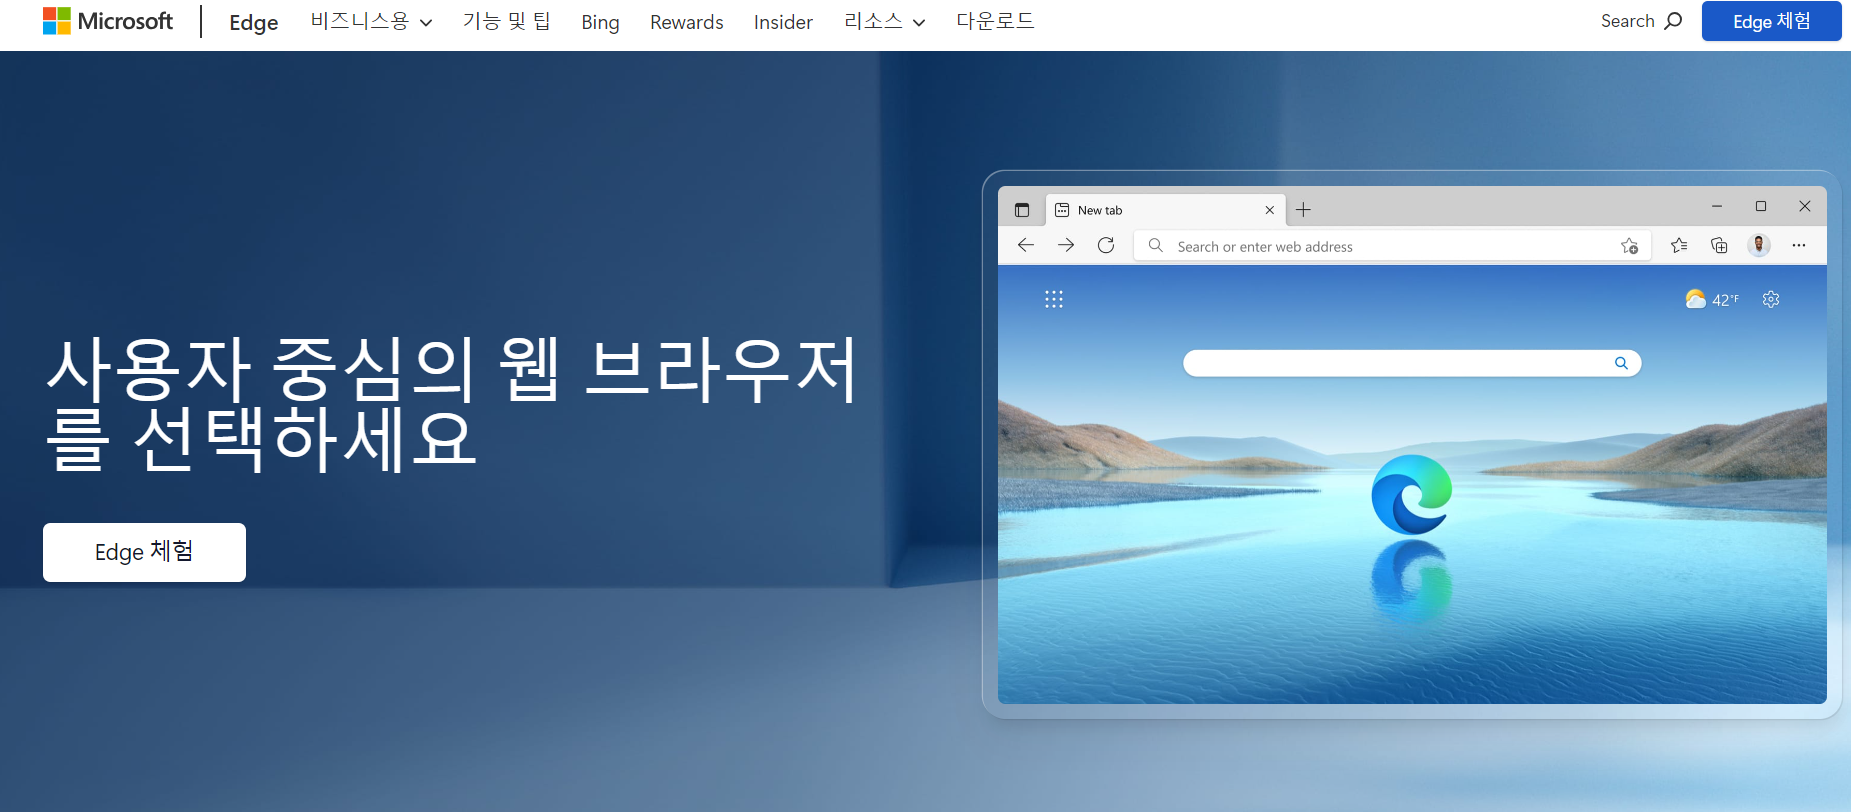Click the back arrow in mock browser
Viewport: 1851px width, 812px height.
click(1026, 245)
